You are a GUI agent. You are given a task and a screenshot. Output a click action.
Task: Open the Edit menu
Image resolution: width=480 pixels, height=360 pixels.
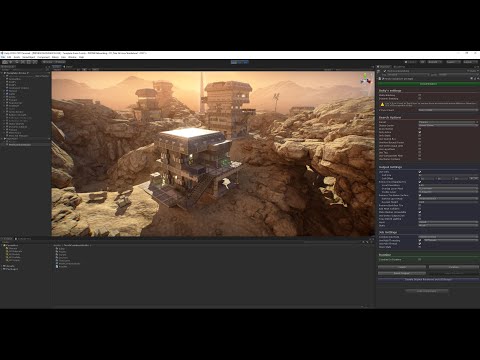click(9, 57)
